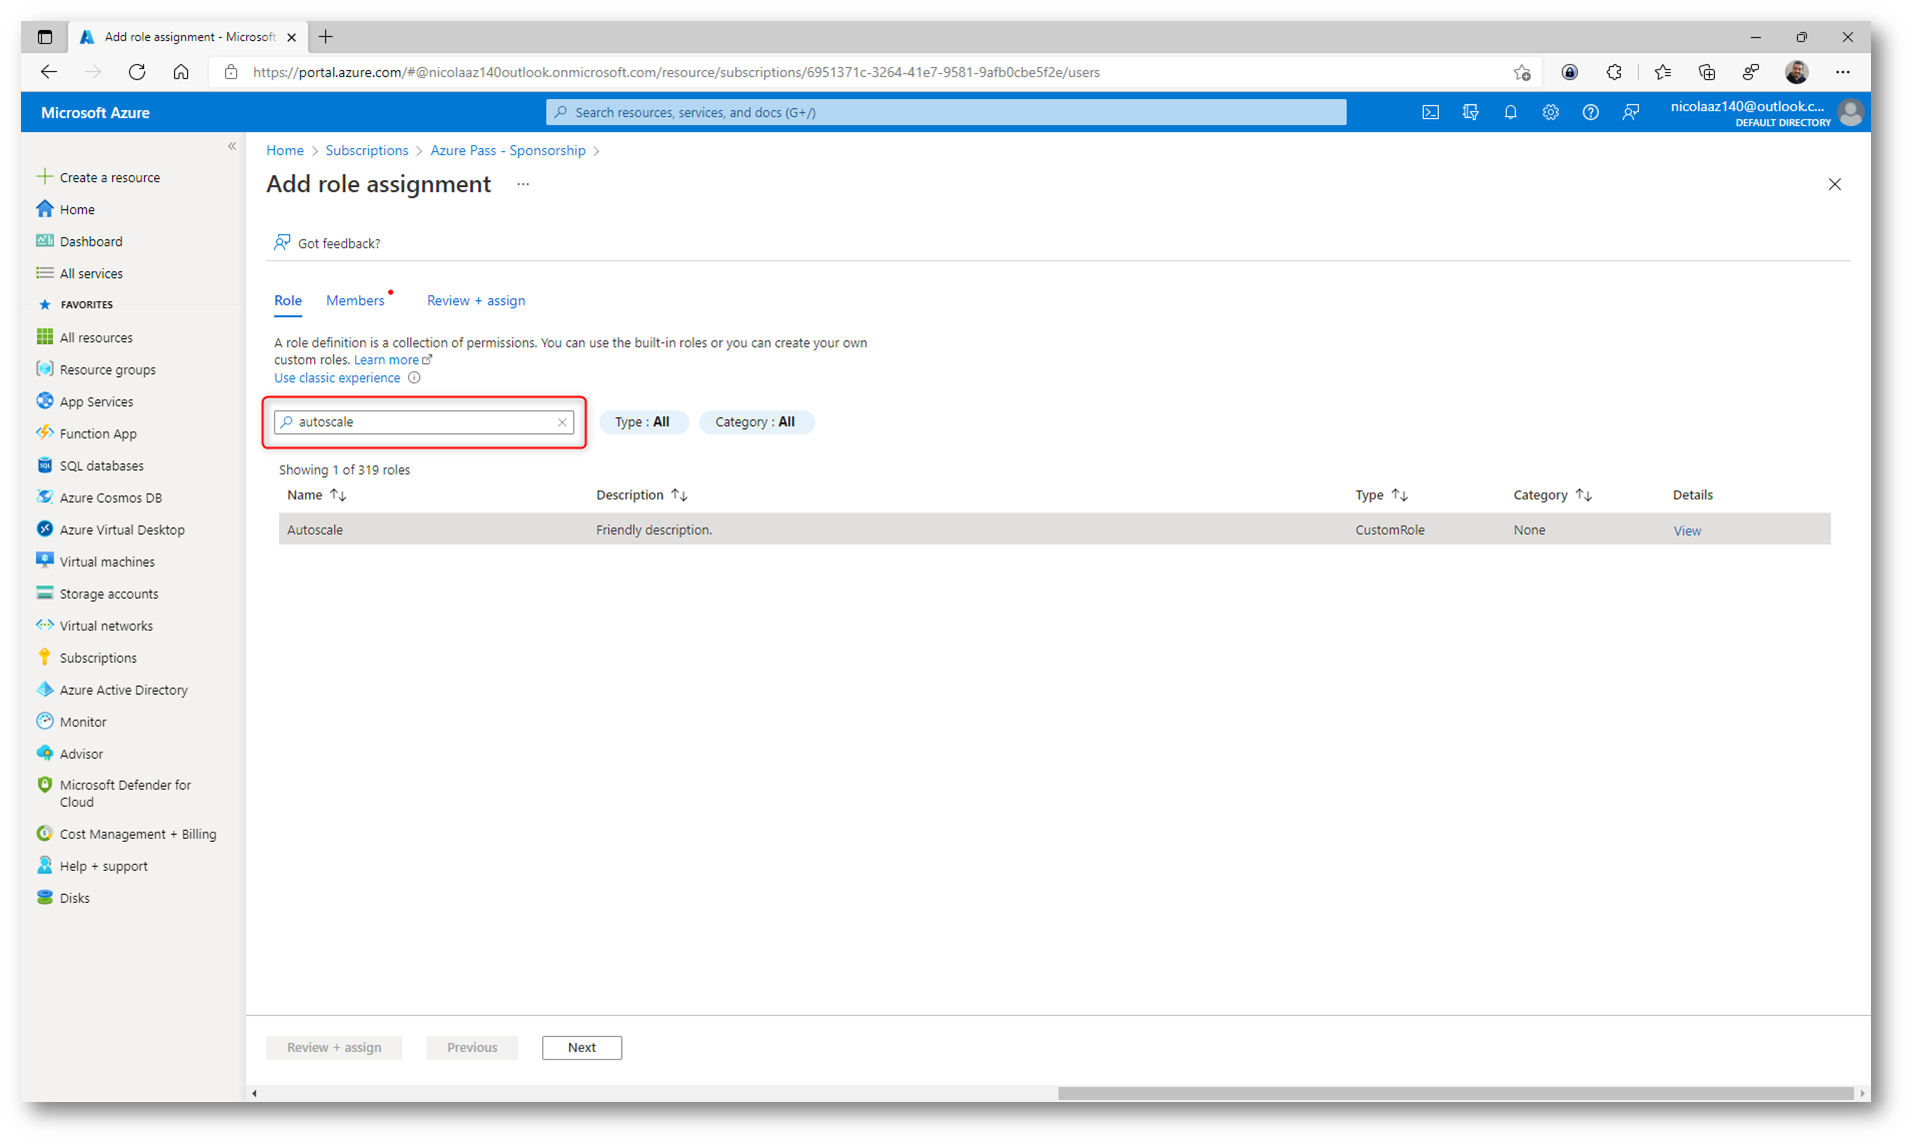Viewport: 1913px width, 1144px height.
Task: Sort roles by Type column
Action: (x=1381, y=495)
